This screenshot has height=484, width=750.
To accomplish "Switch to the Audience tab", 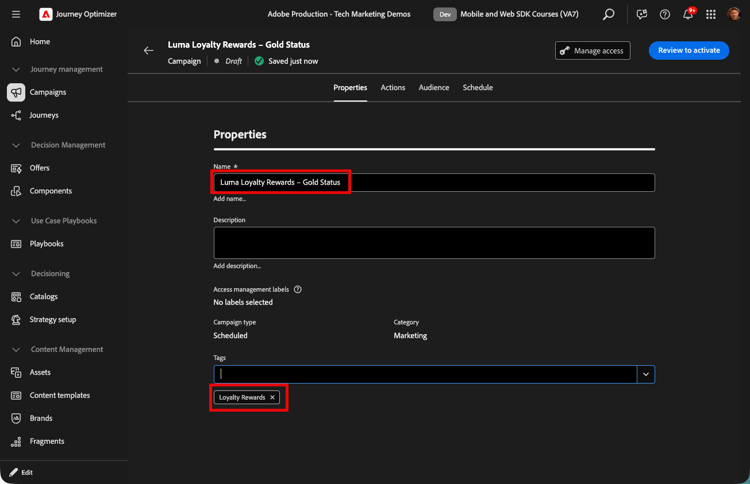I will coord(434,88).
